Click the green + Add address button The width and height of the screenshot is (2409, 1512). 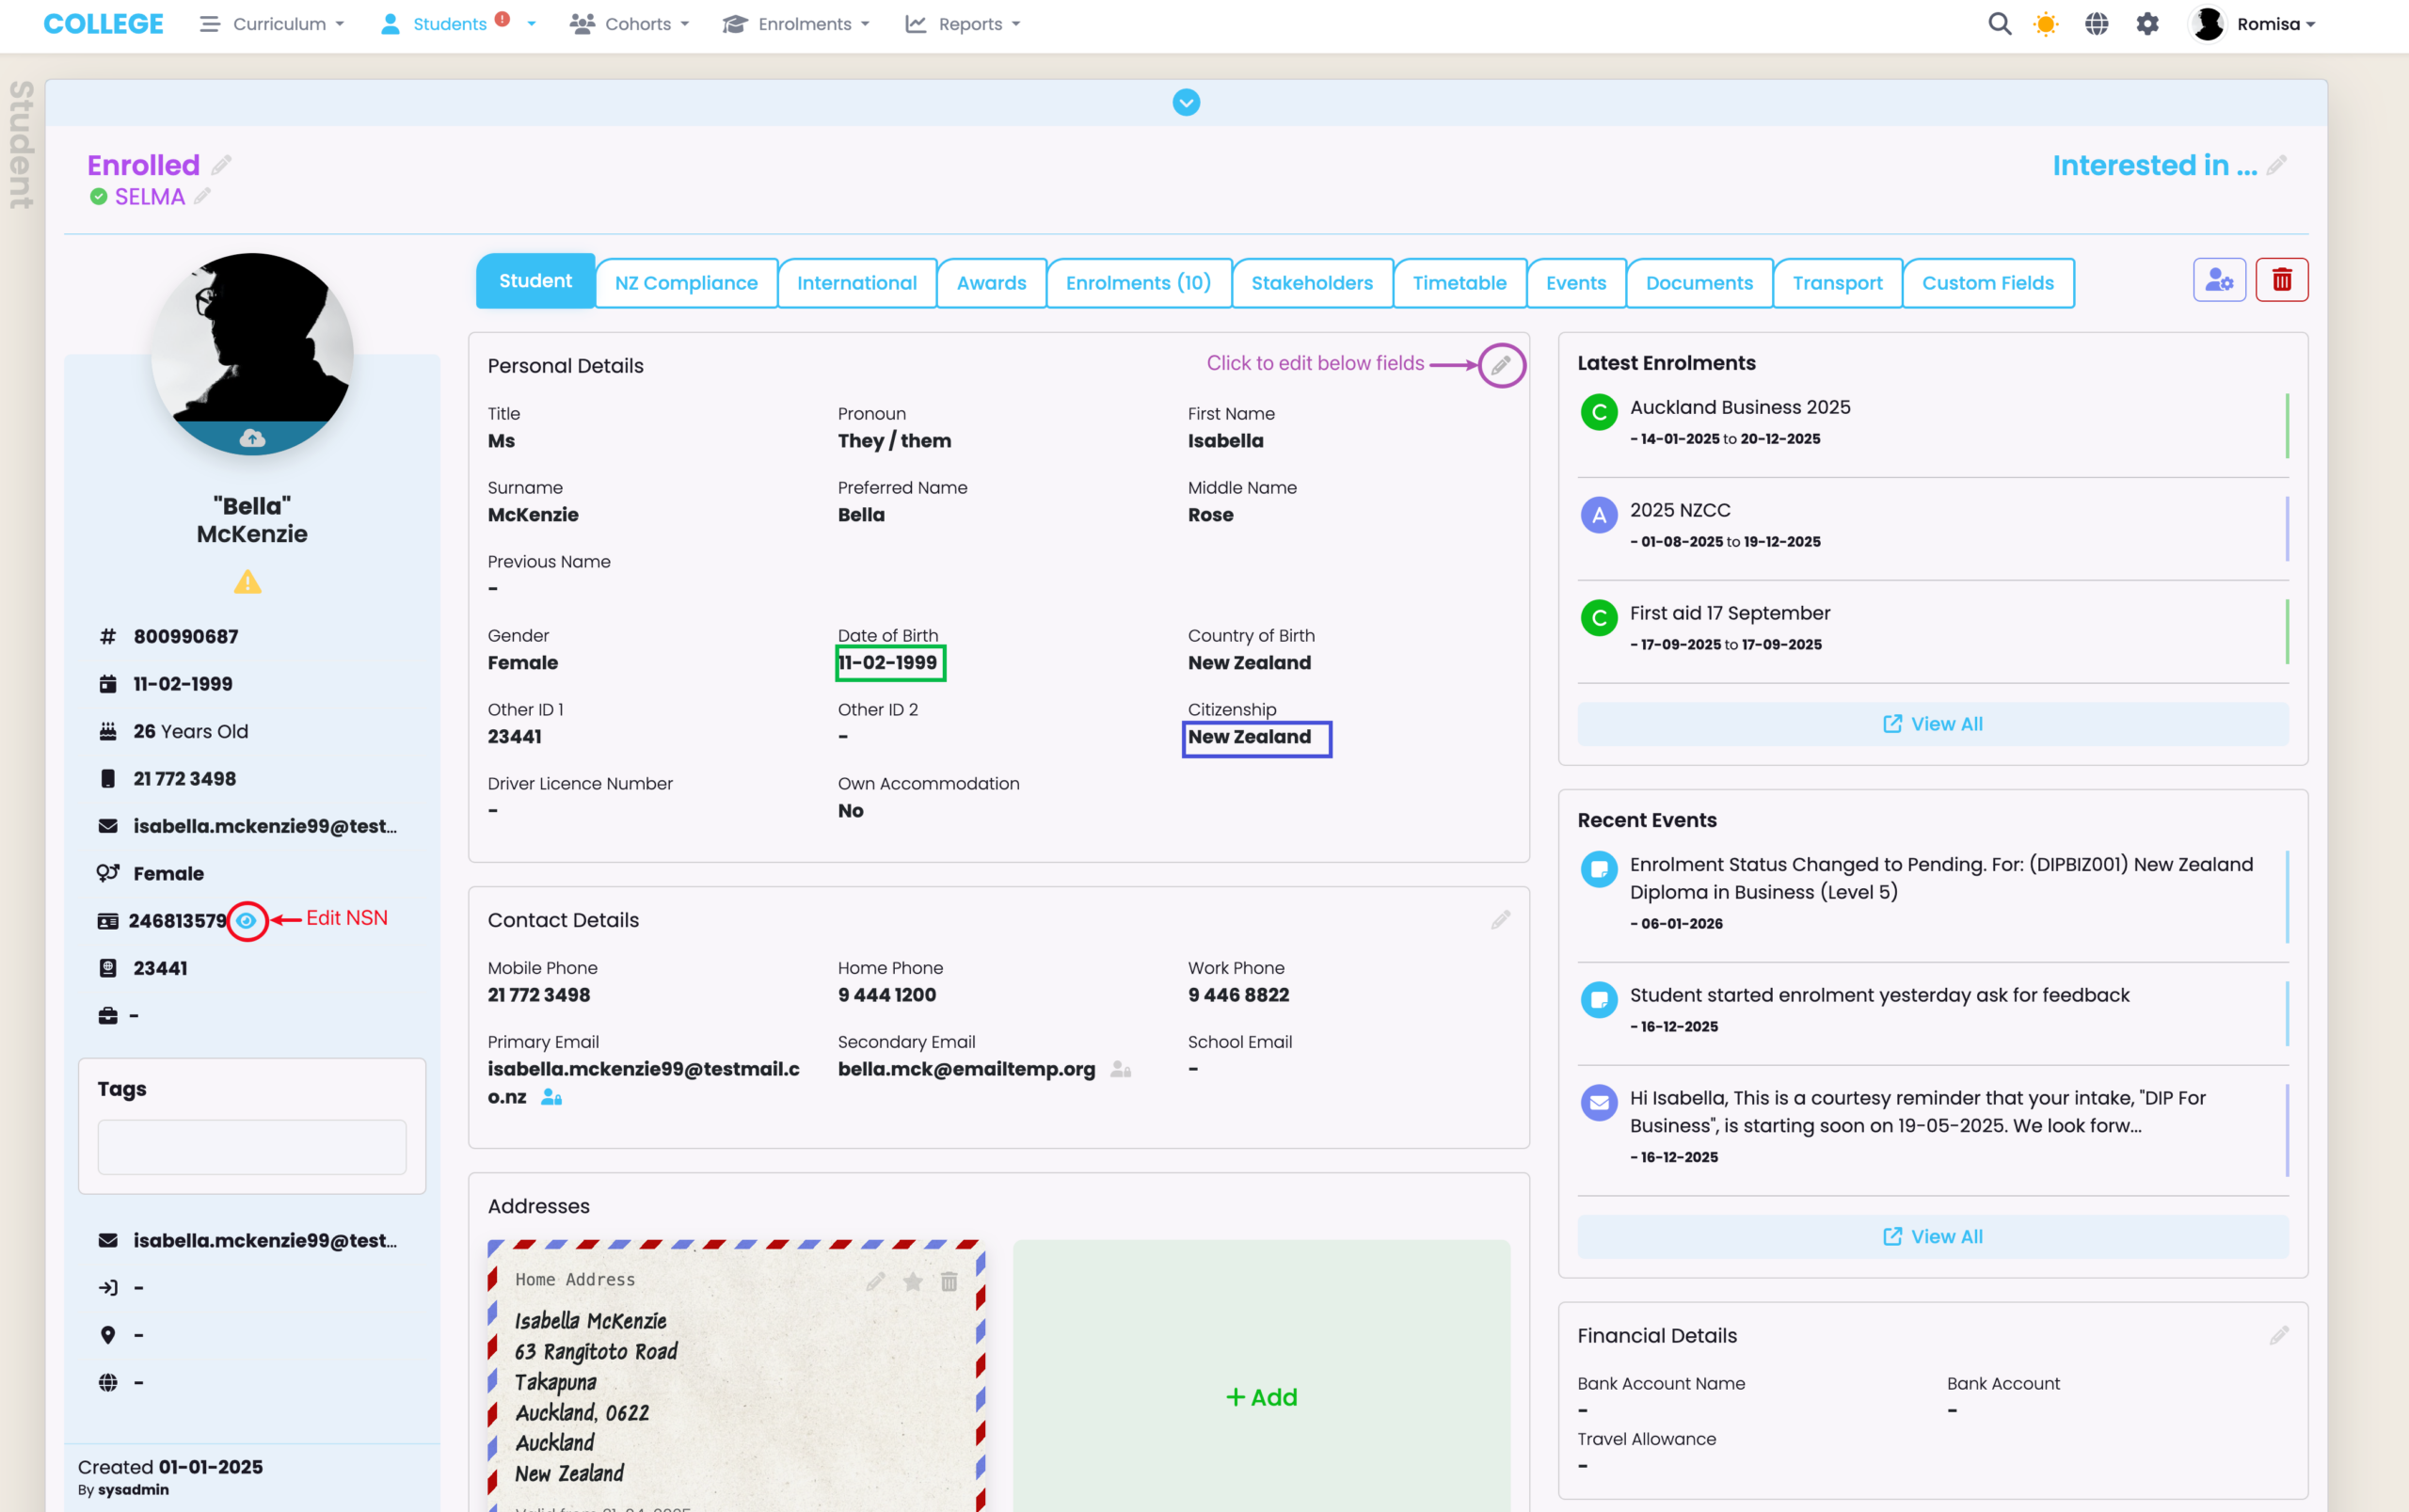1261,1397
